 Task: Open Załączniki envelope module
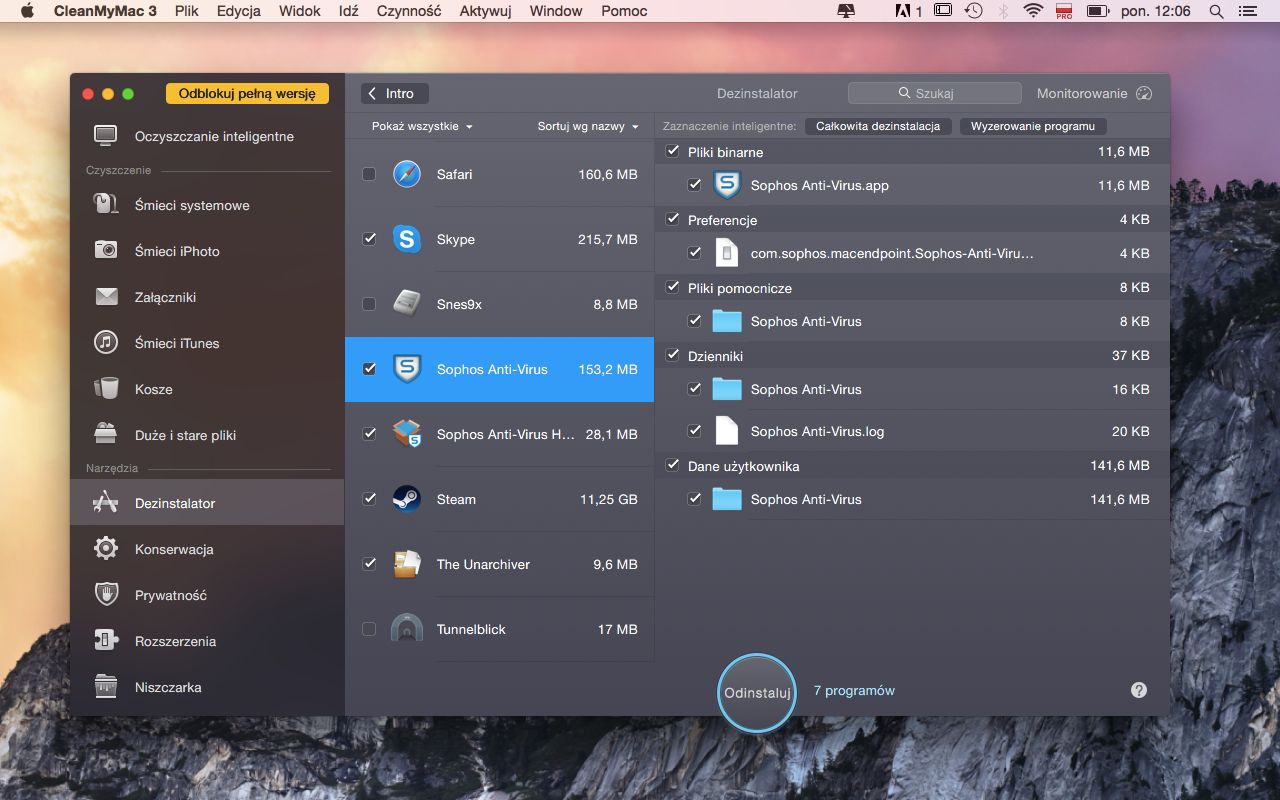tap(207, 297)
